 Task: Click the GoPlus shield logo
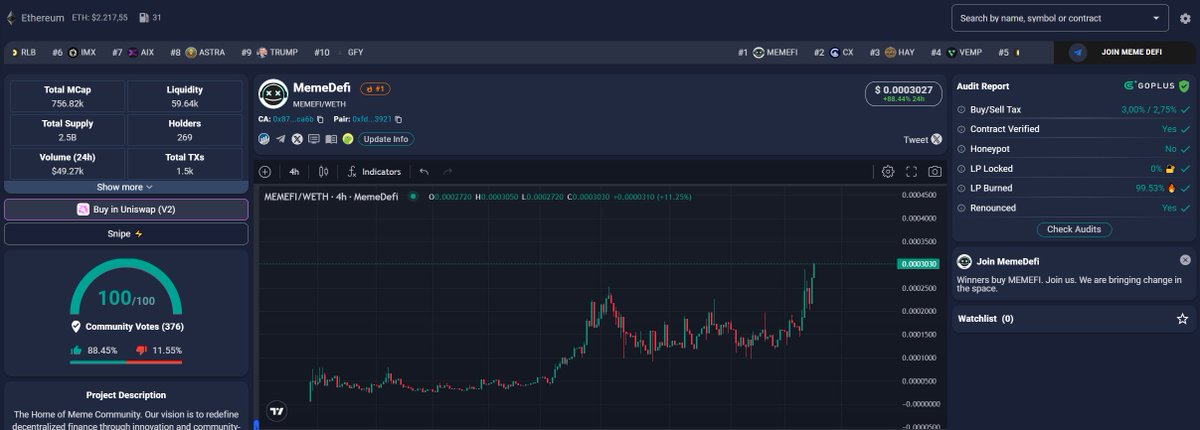coord(1185,86)
